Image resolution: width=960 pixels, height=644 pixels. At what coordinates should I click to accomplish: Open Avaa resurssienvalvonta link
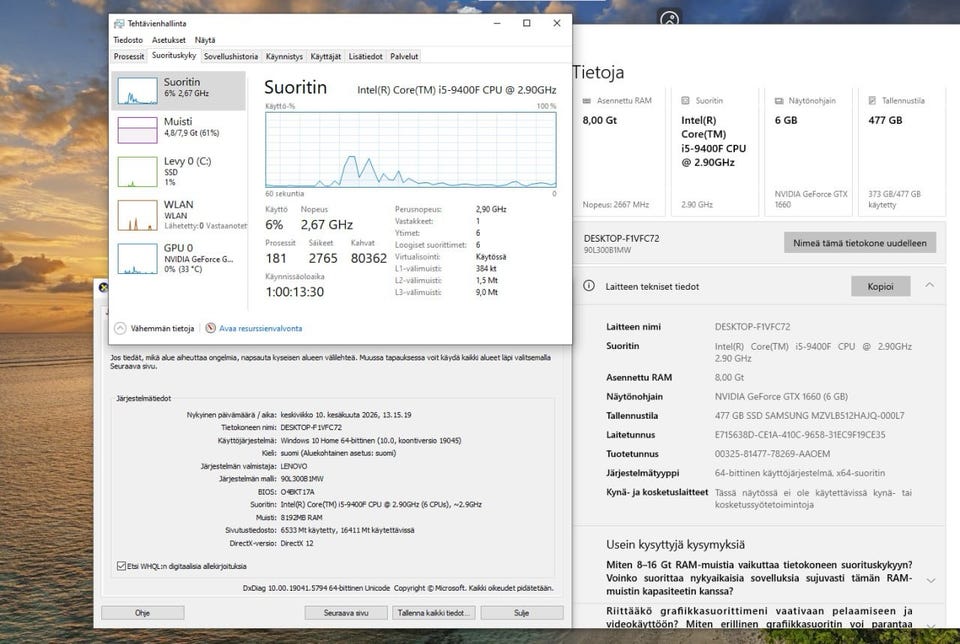[x=260, y=328]
